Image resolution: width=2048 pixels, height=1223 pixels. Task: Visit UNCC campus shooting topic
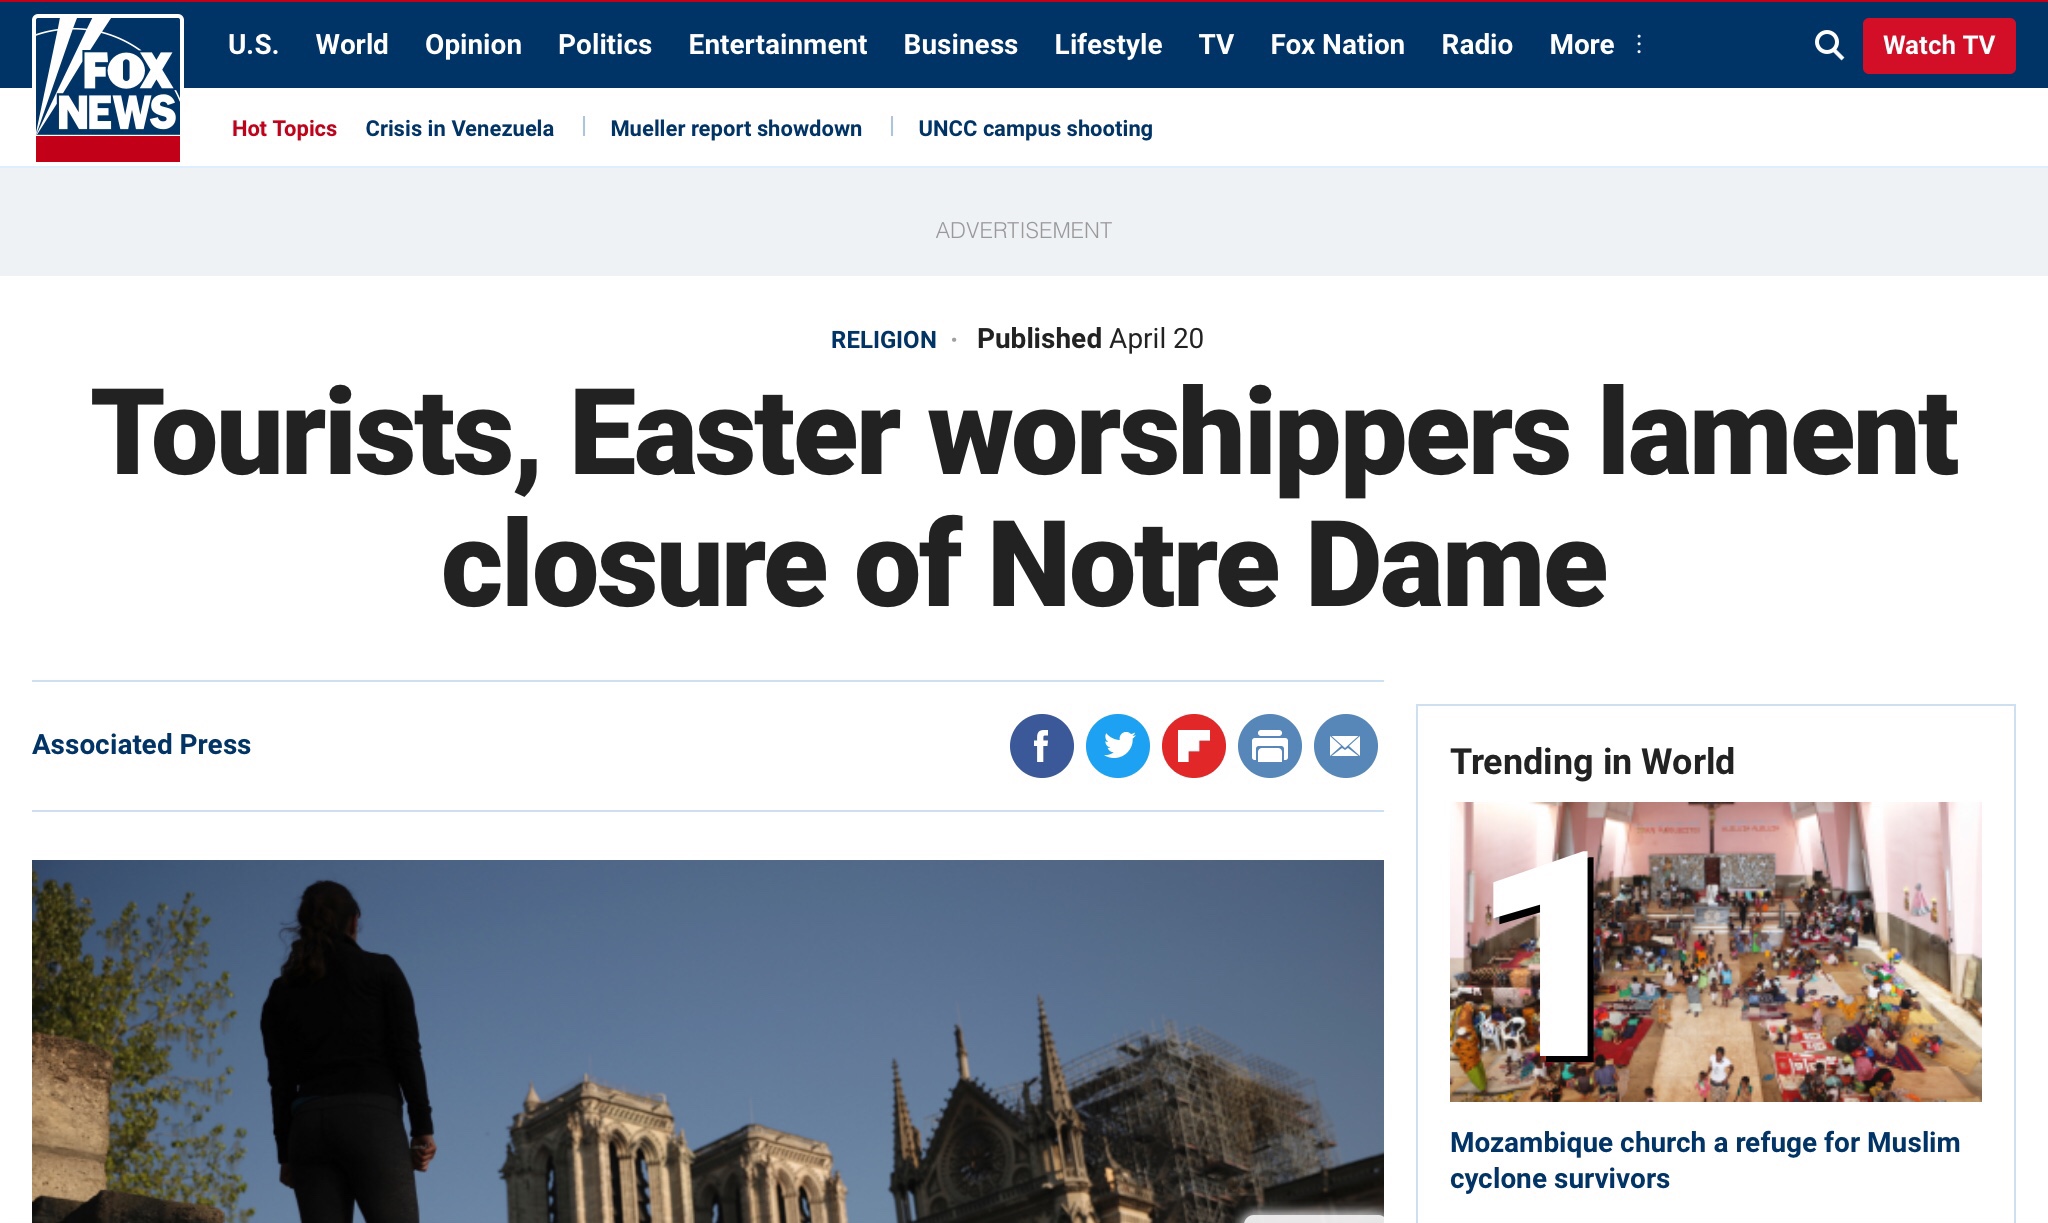[x=1035, y=129]
